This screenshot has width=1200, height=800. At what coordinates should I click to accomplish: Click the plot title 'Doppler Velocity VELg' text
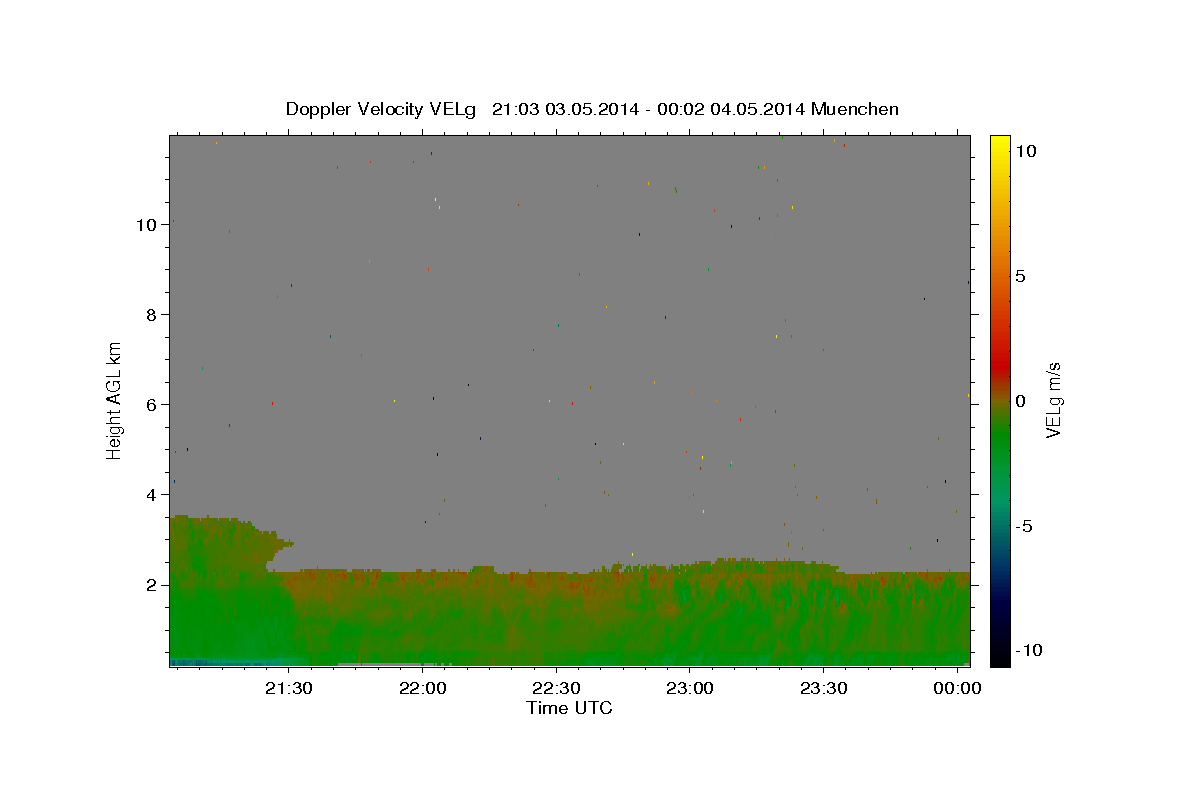[x=382, y=109]
